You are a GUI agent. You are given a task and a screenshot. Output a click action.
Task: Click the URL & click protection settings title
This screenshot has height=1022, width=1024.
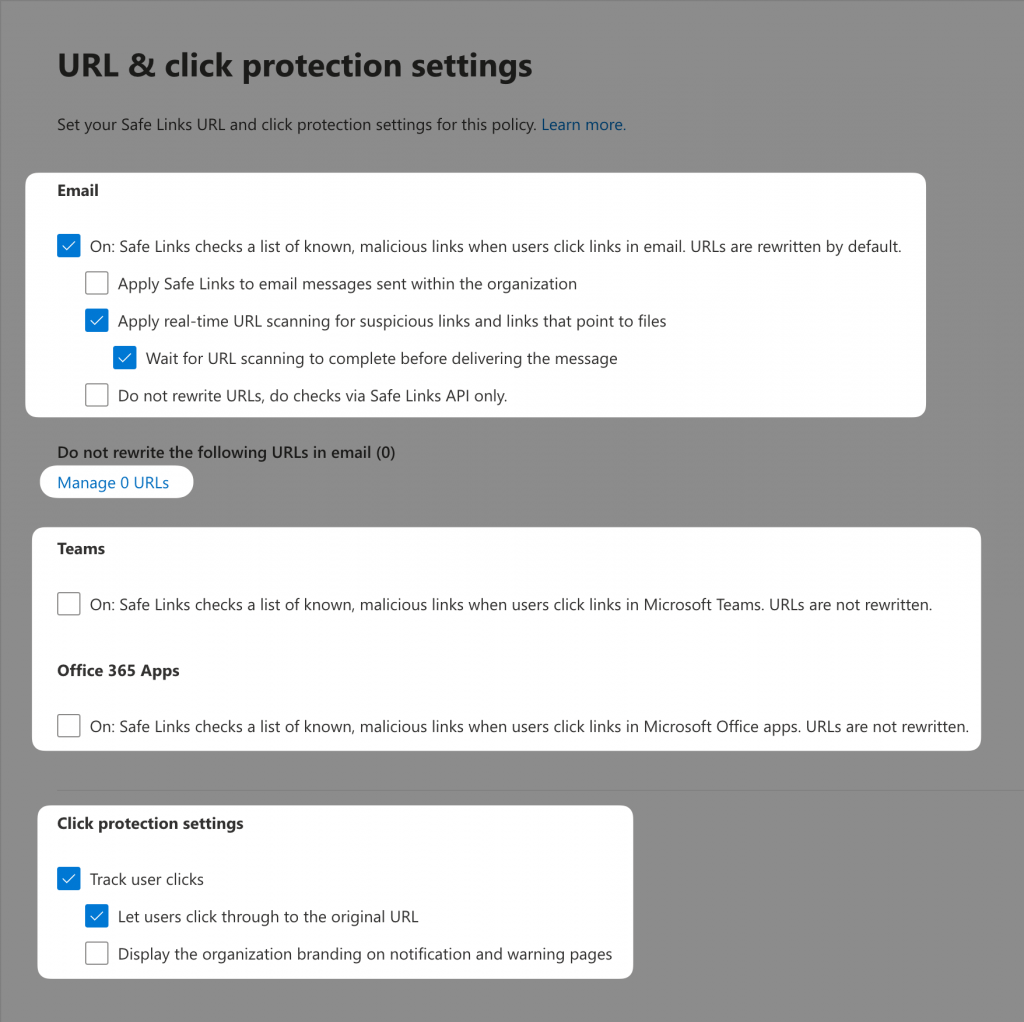[293, 65]
